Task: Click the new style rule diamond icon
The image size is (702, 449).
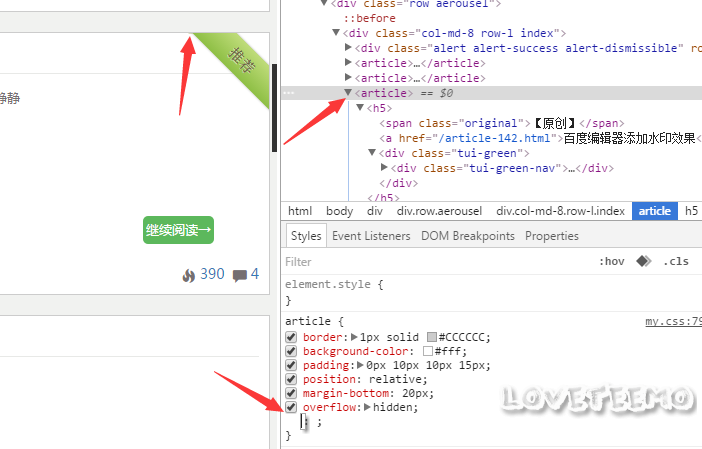Action: pyautogui.click(x=643, y=262)
